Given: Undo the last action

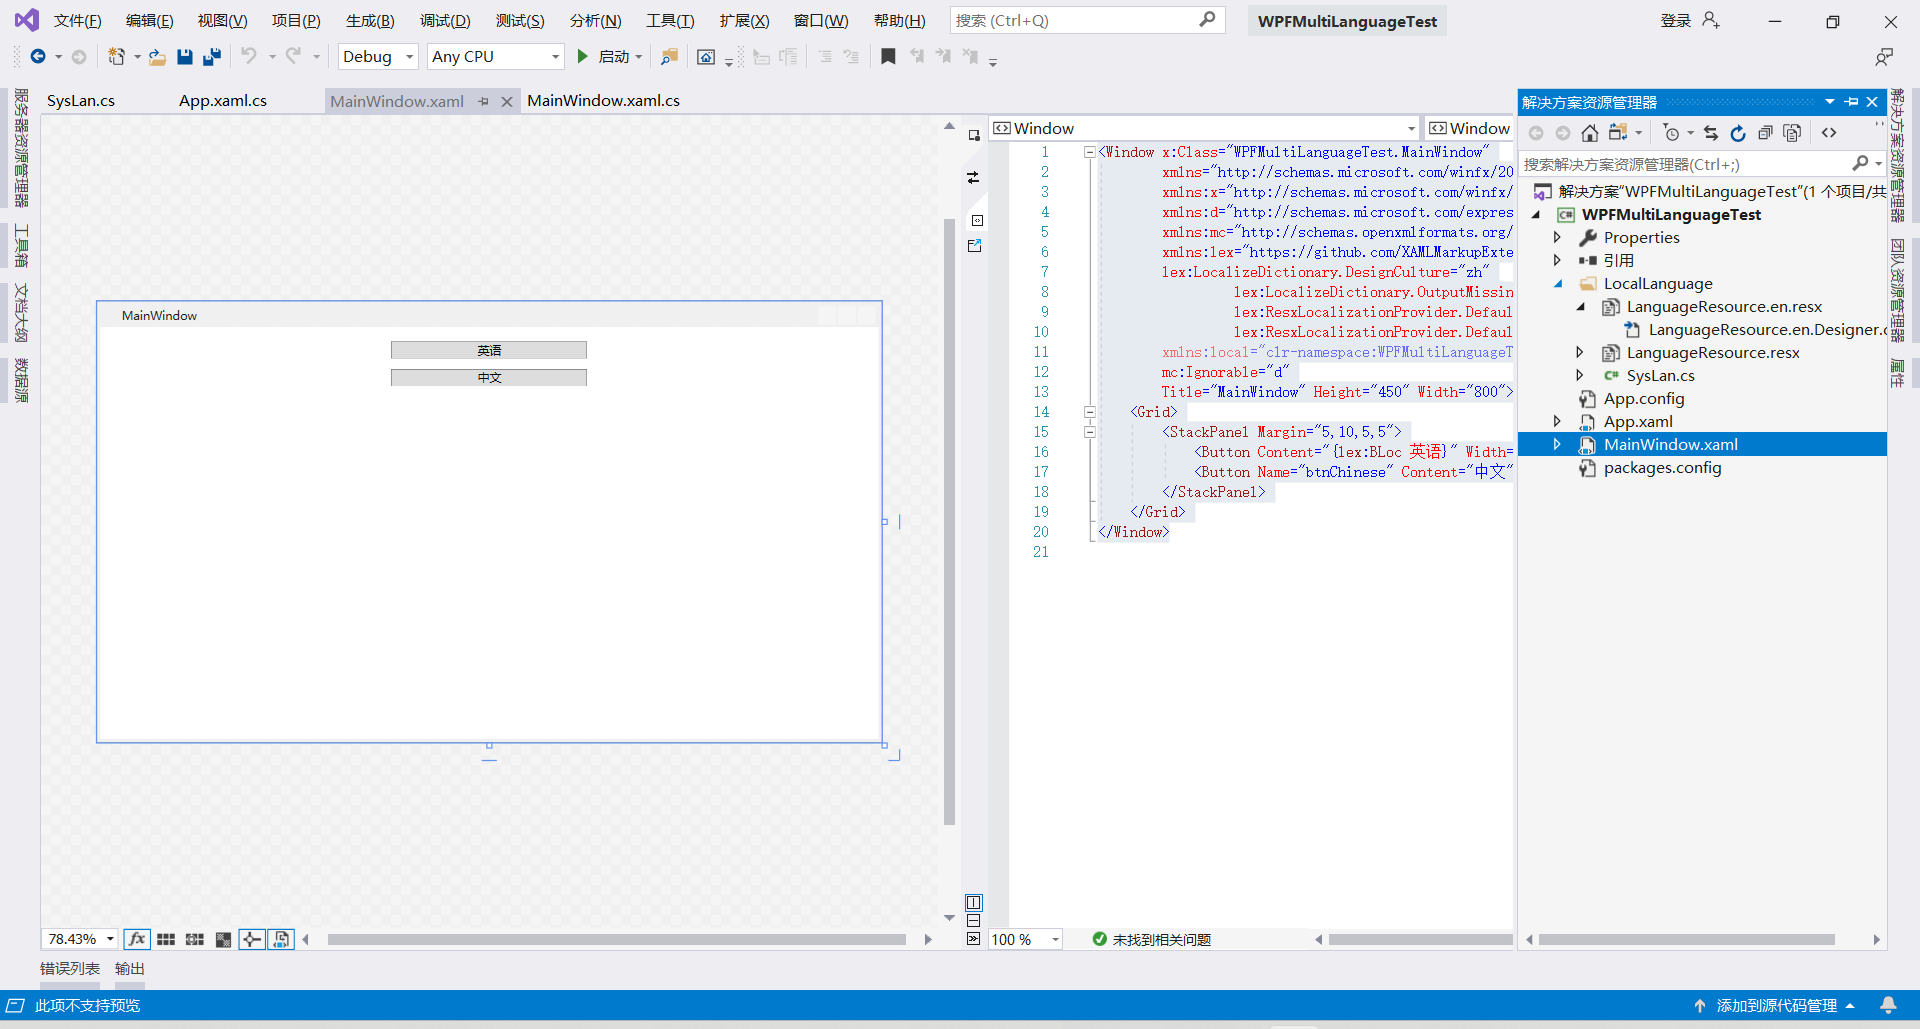Looking at the screenshot, I should point(249,57).
